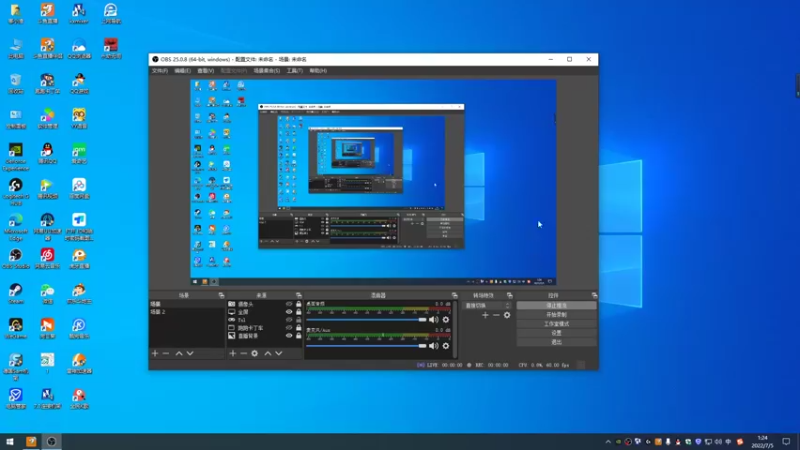Open scene transition type dropdown
This screenshot has width=800, height=450.
[x=487, y=306]
